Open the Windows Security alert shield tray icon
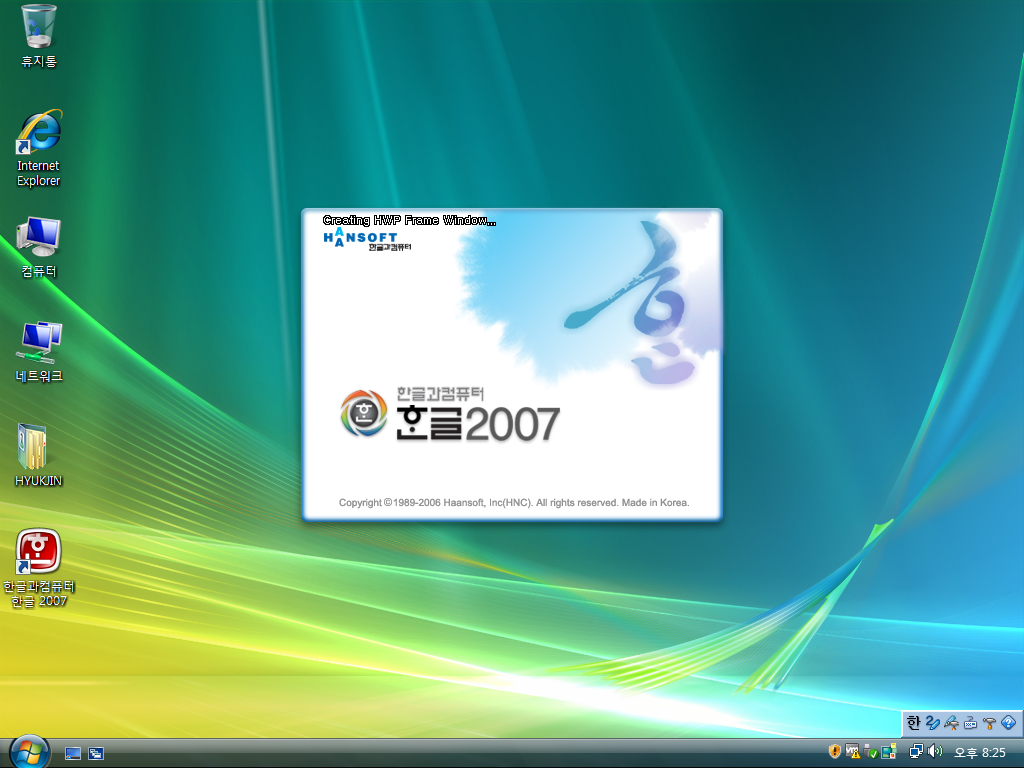1024x768 pixels. pos(835,752)
